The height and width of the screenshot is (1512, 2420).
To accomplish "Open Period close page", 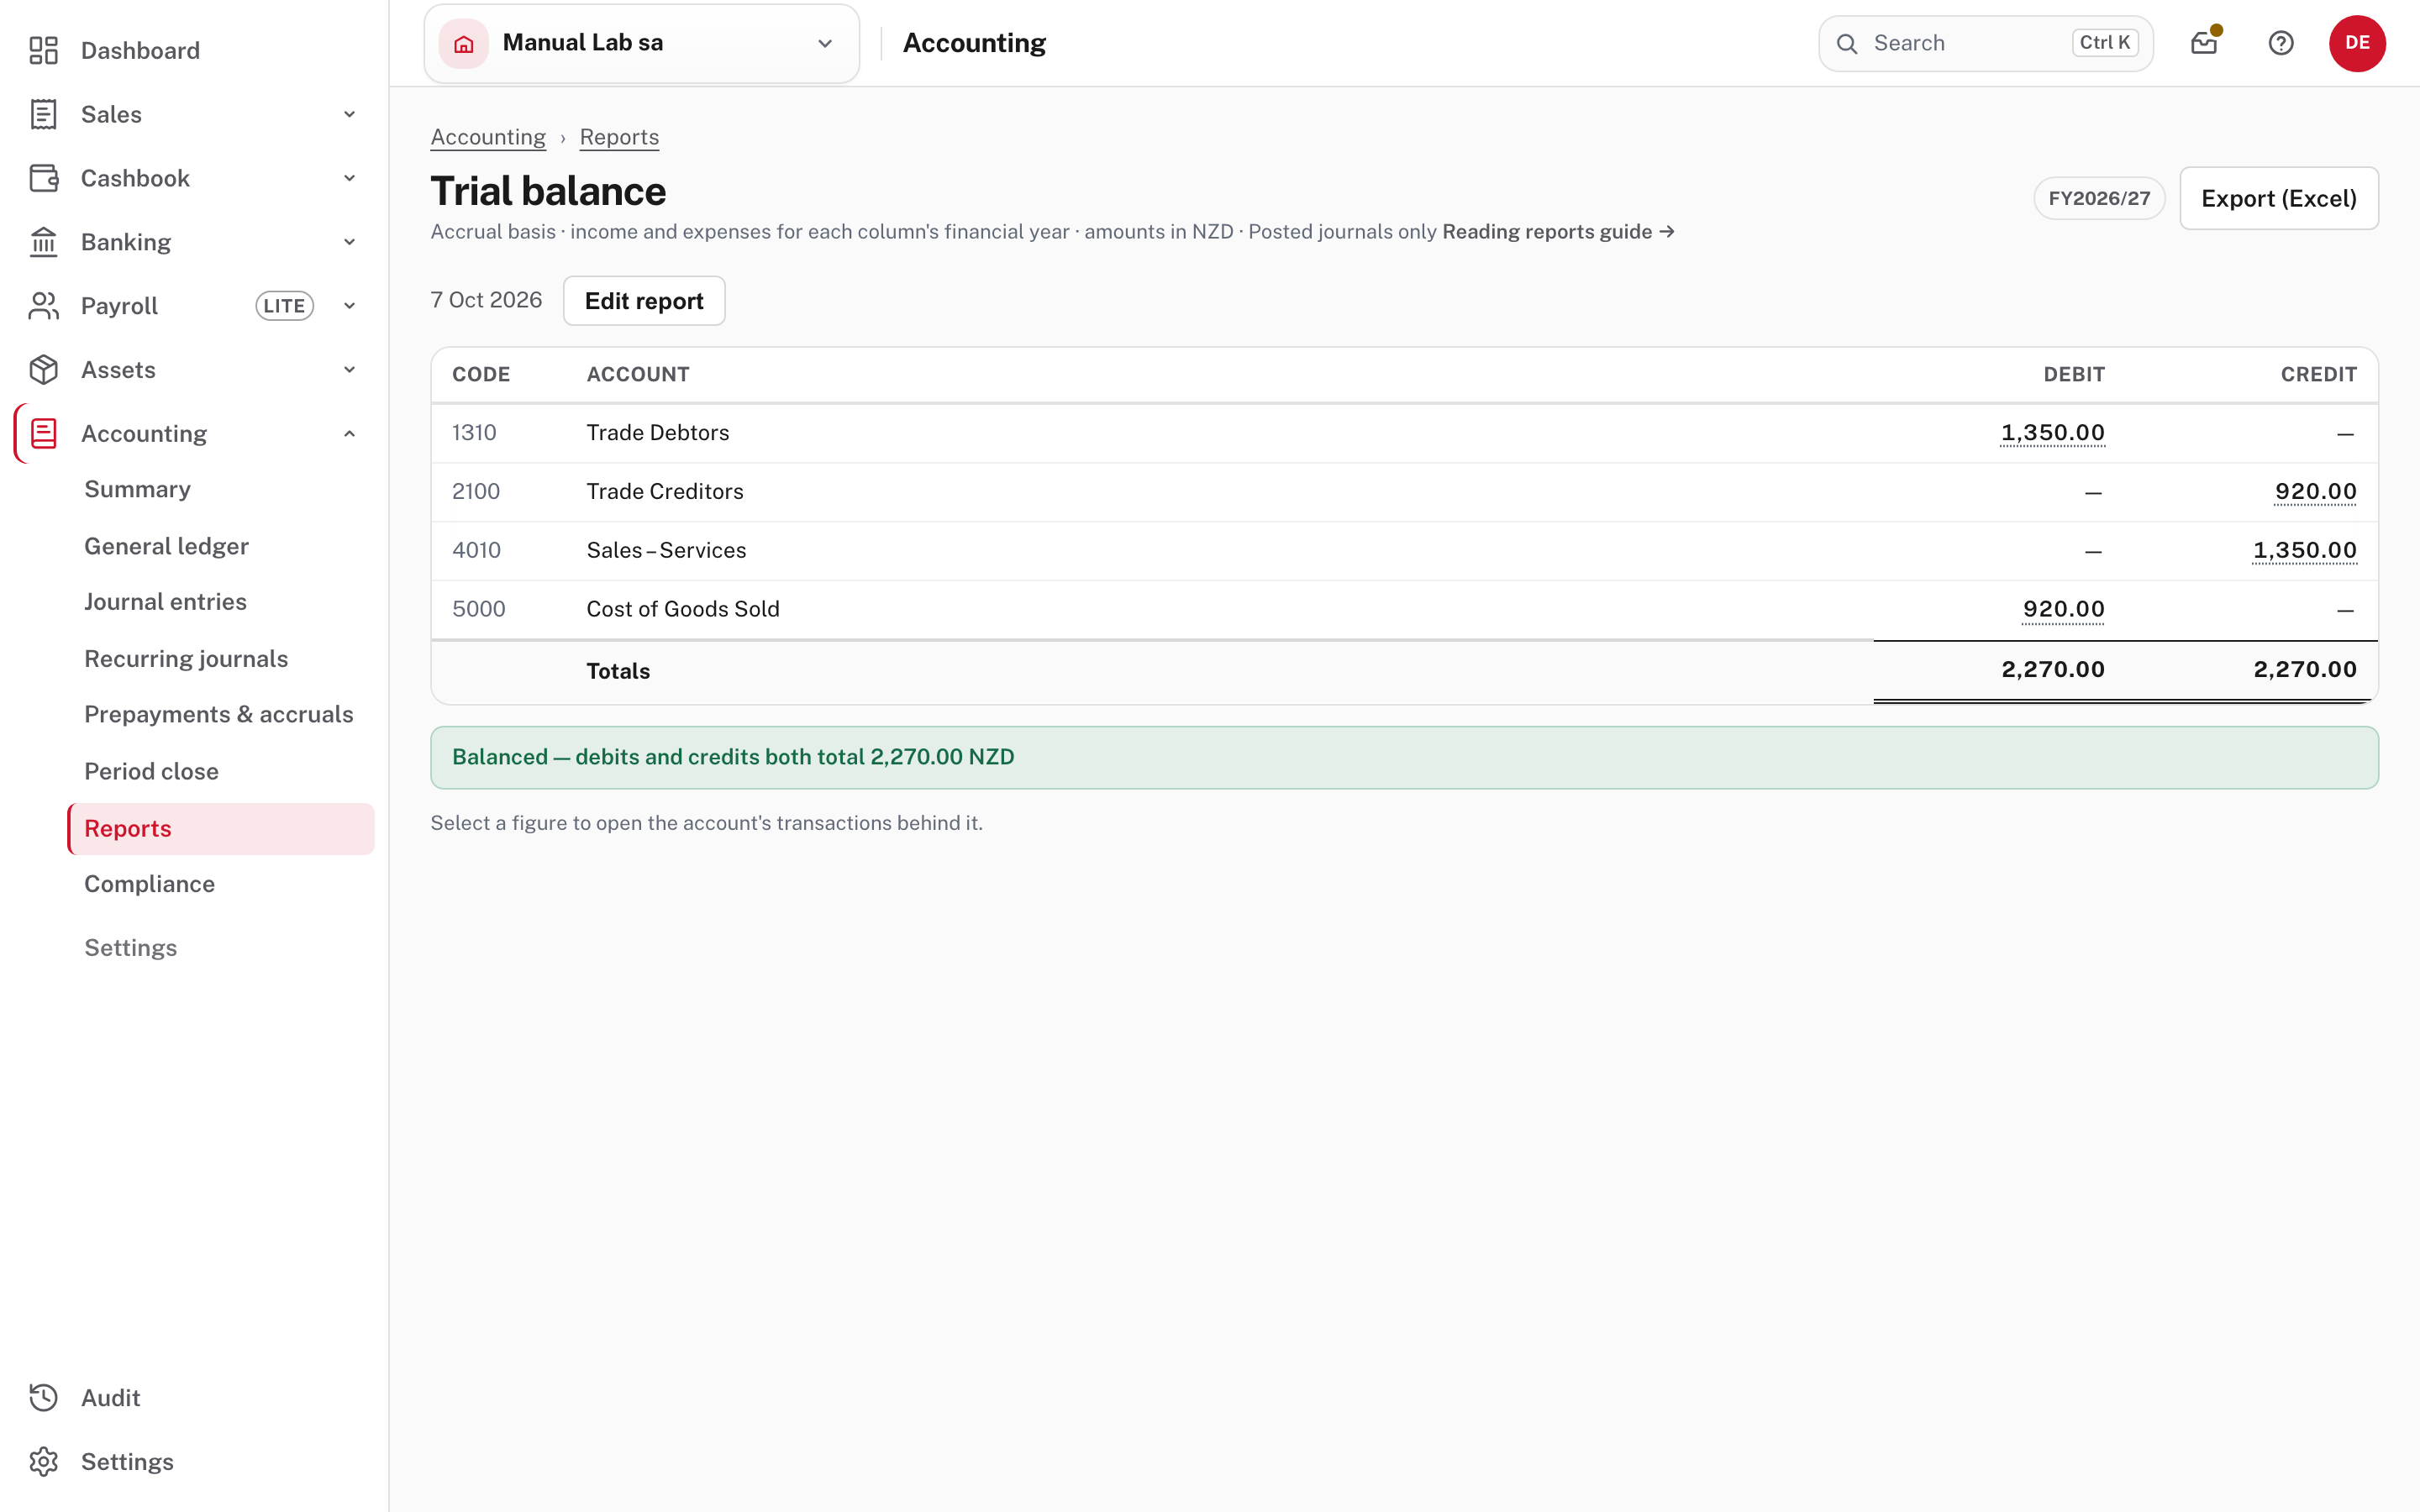I will pyautogui.click(x=152, y=771).
